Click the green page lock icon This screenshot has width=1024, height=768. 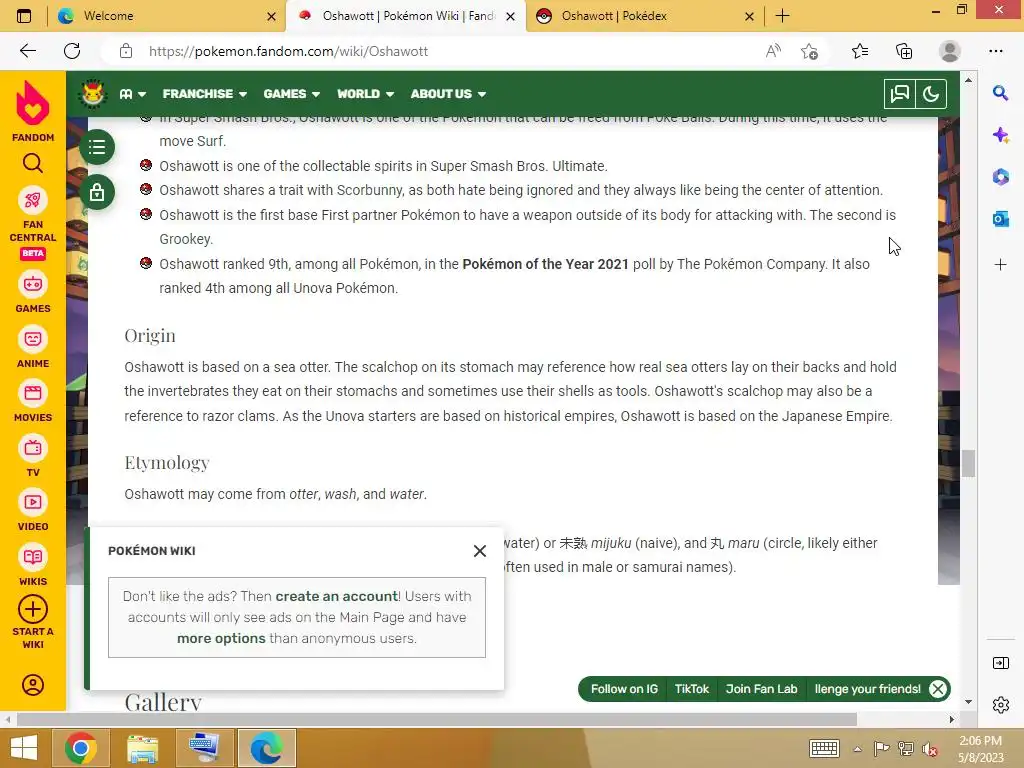point(97,193)
